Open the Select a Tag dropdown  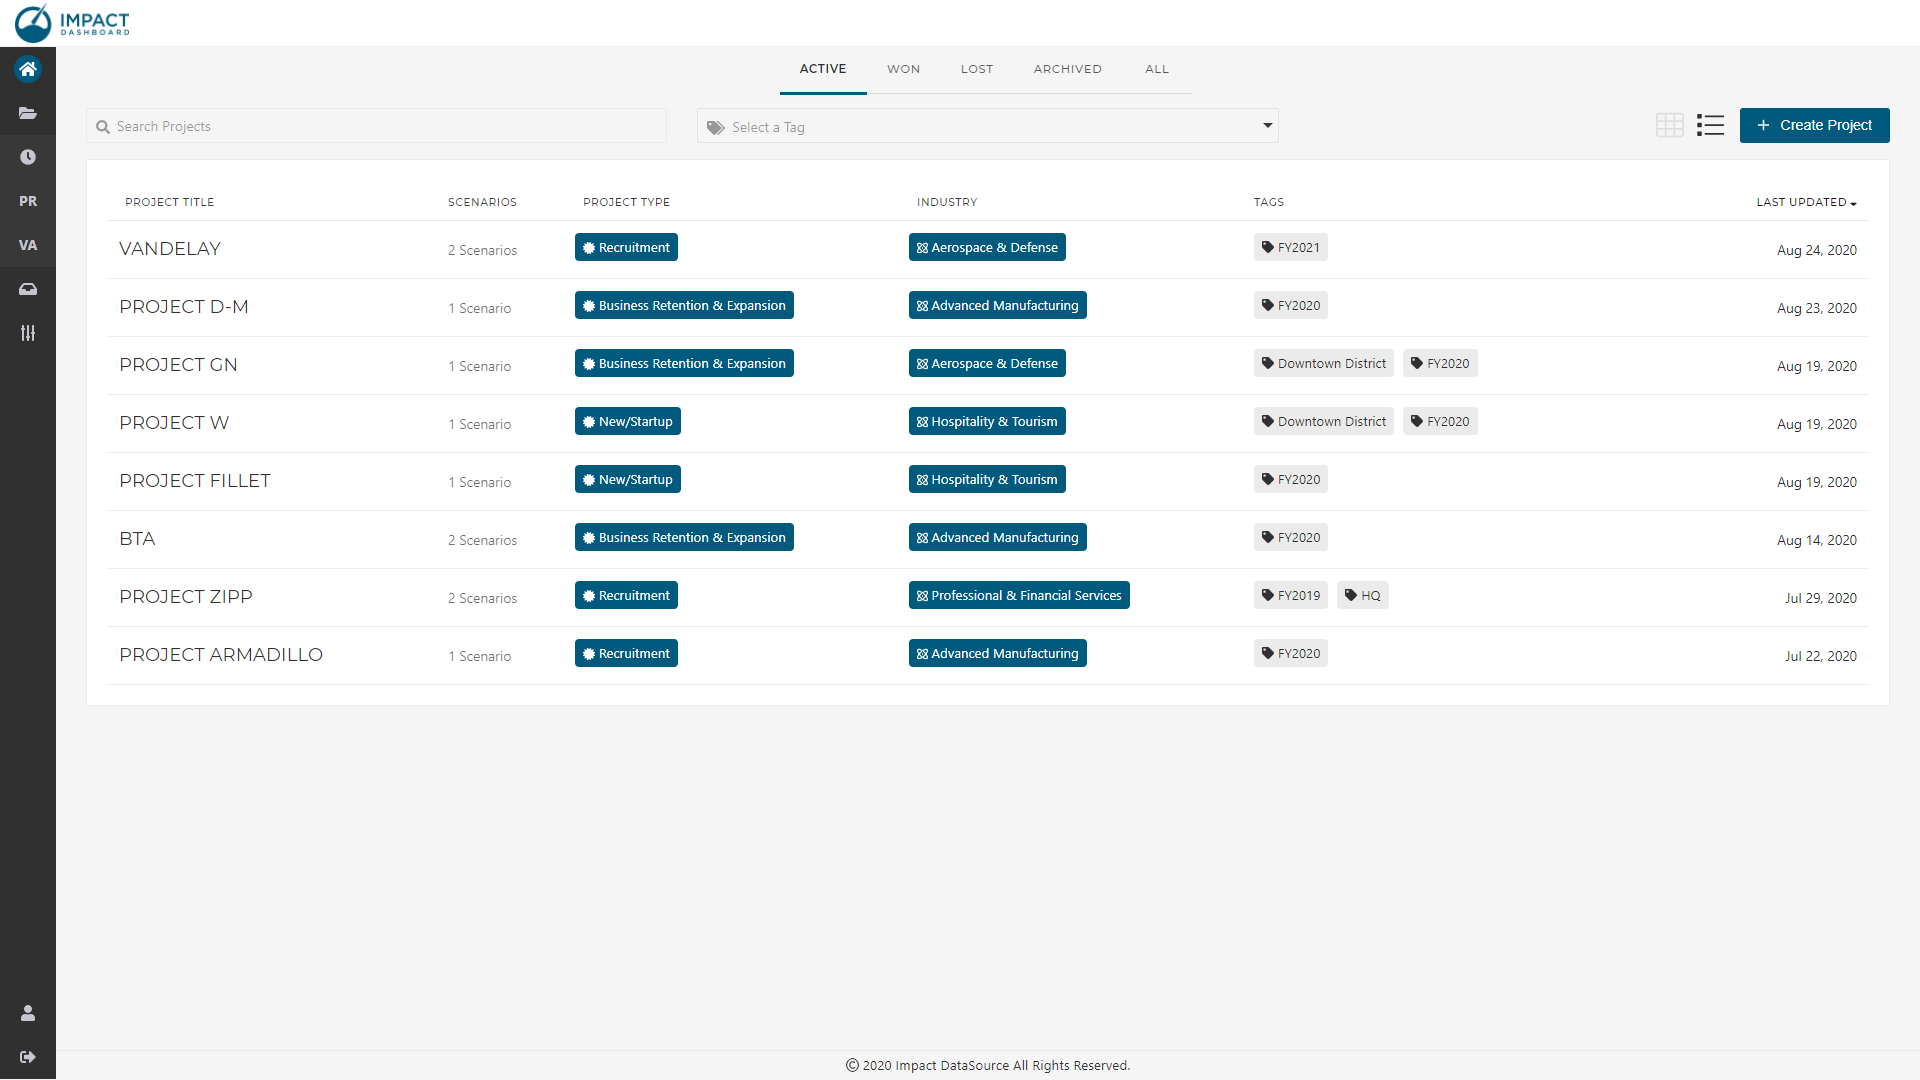(x=987, y=126)
